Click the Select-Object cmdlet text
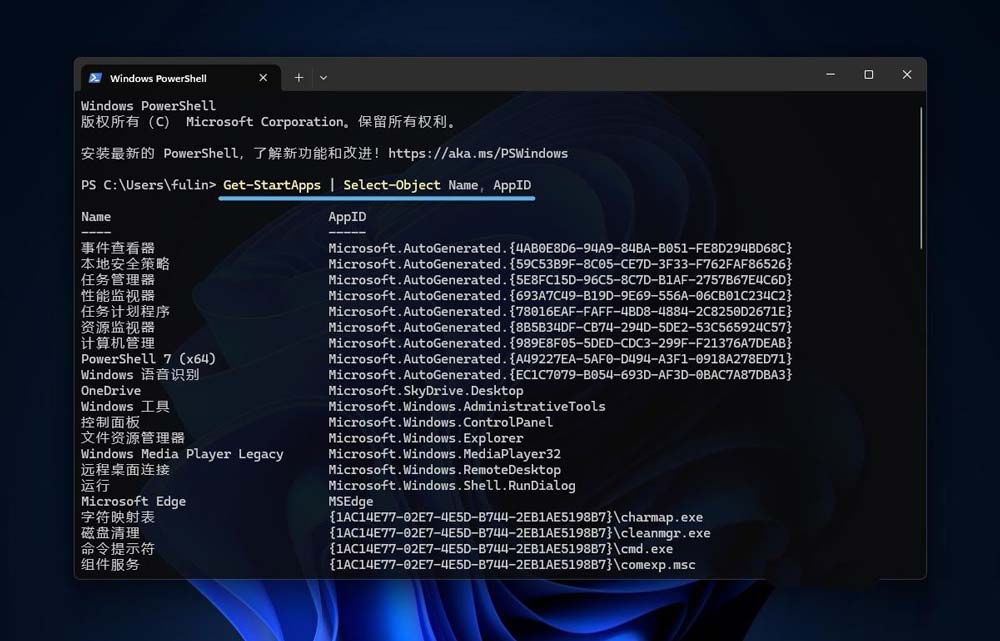Viewport: 1000px width, 641px height. [x=391, y=185]
